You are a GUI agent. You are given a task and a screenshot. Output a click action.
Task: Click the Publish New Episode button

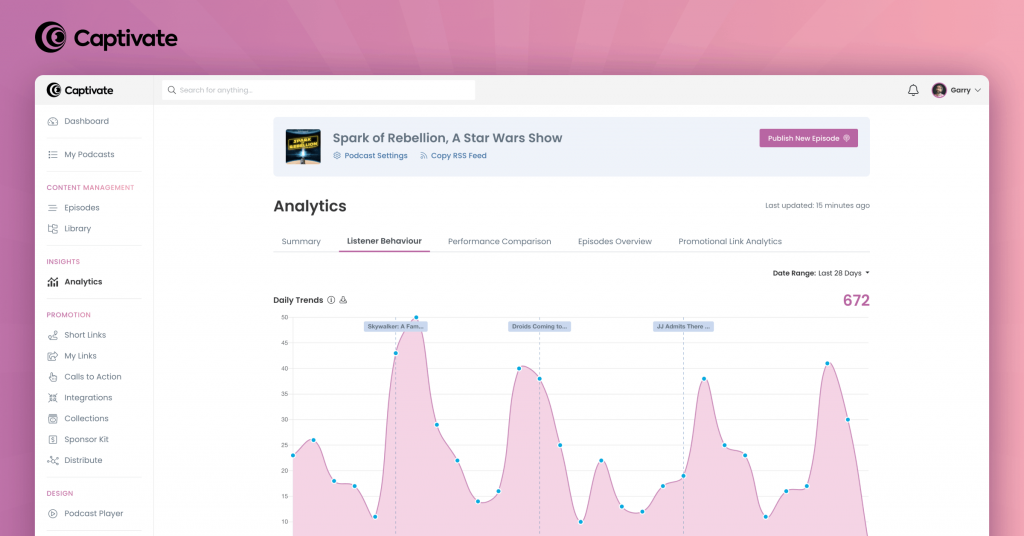click(x=808, y=138)
